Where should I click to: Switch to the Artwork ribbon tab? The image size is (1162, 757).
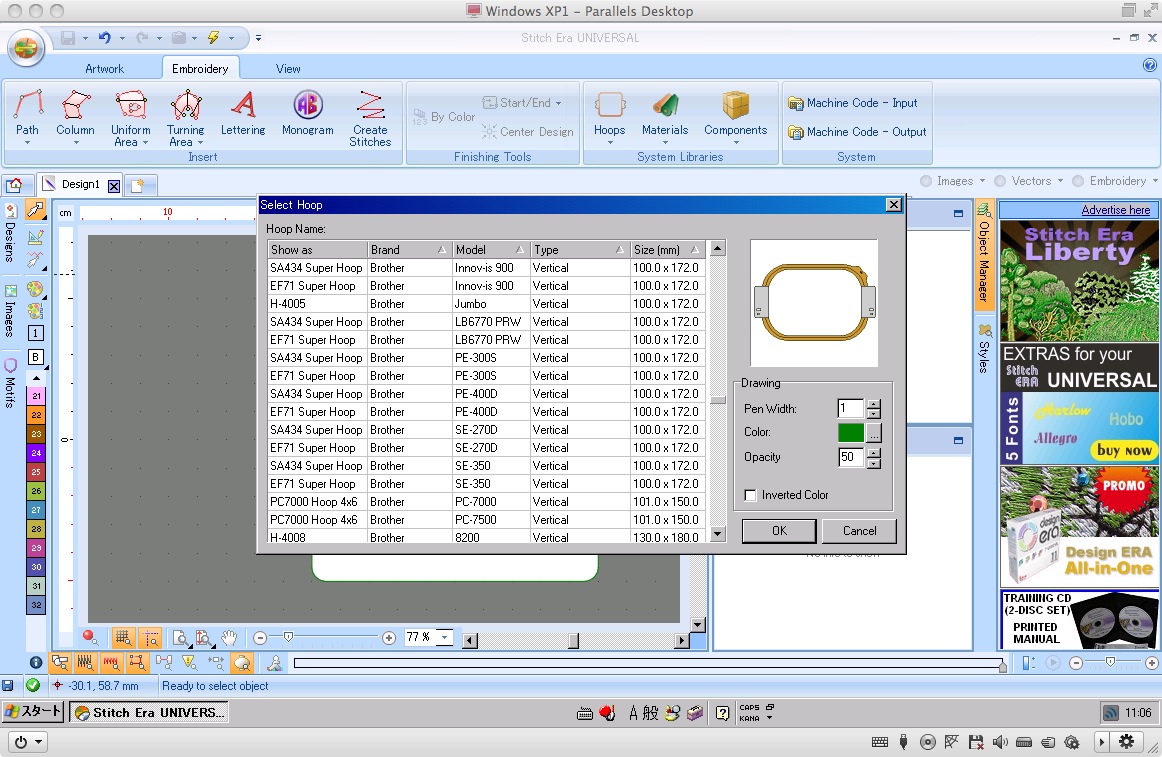(x=104, y=68)
